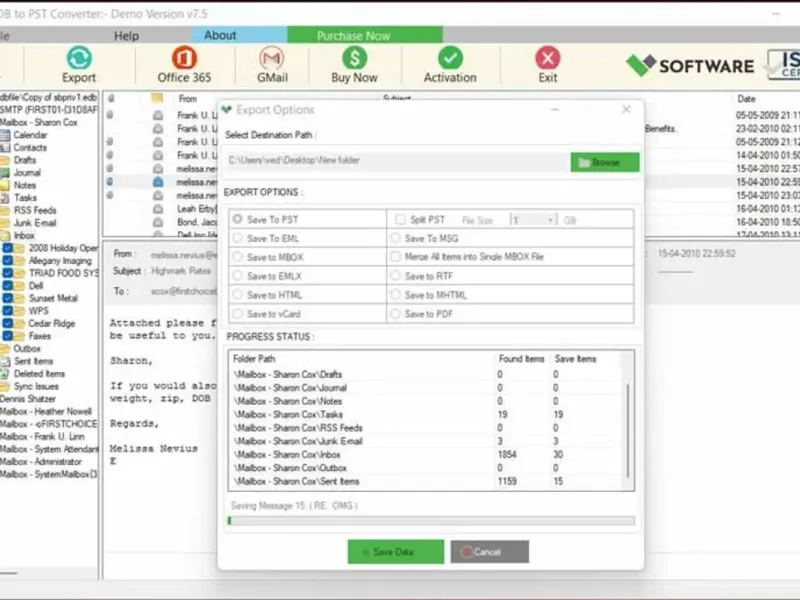The image size is (800, 600).
Task: Select Mailbox - System Attendant in tree
Action: tap(49, 449)
